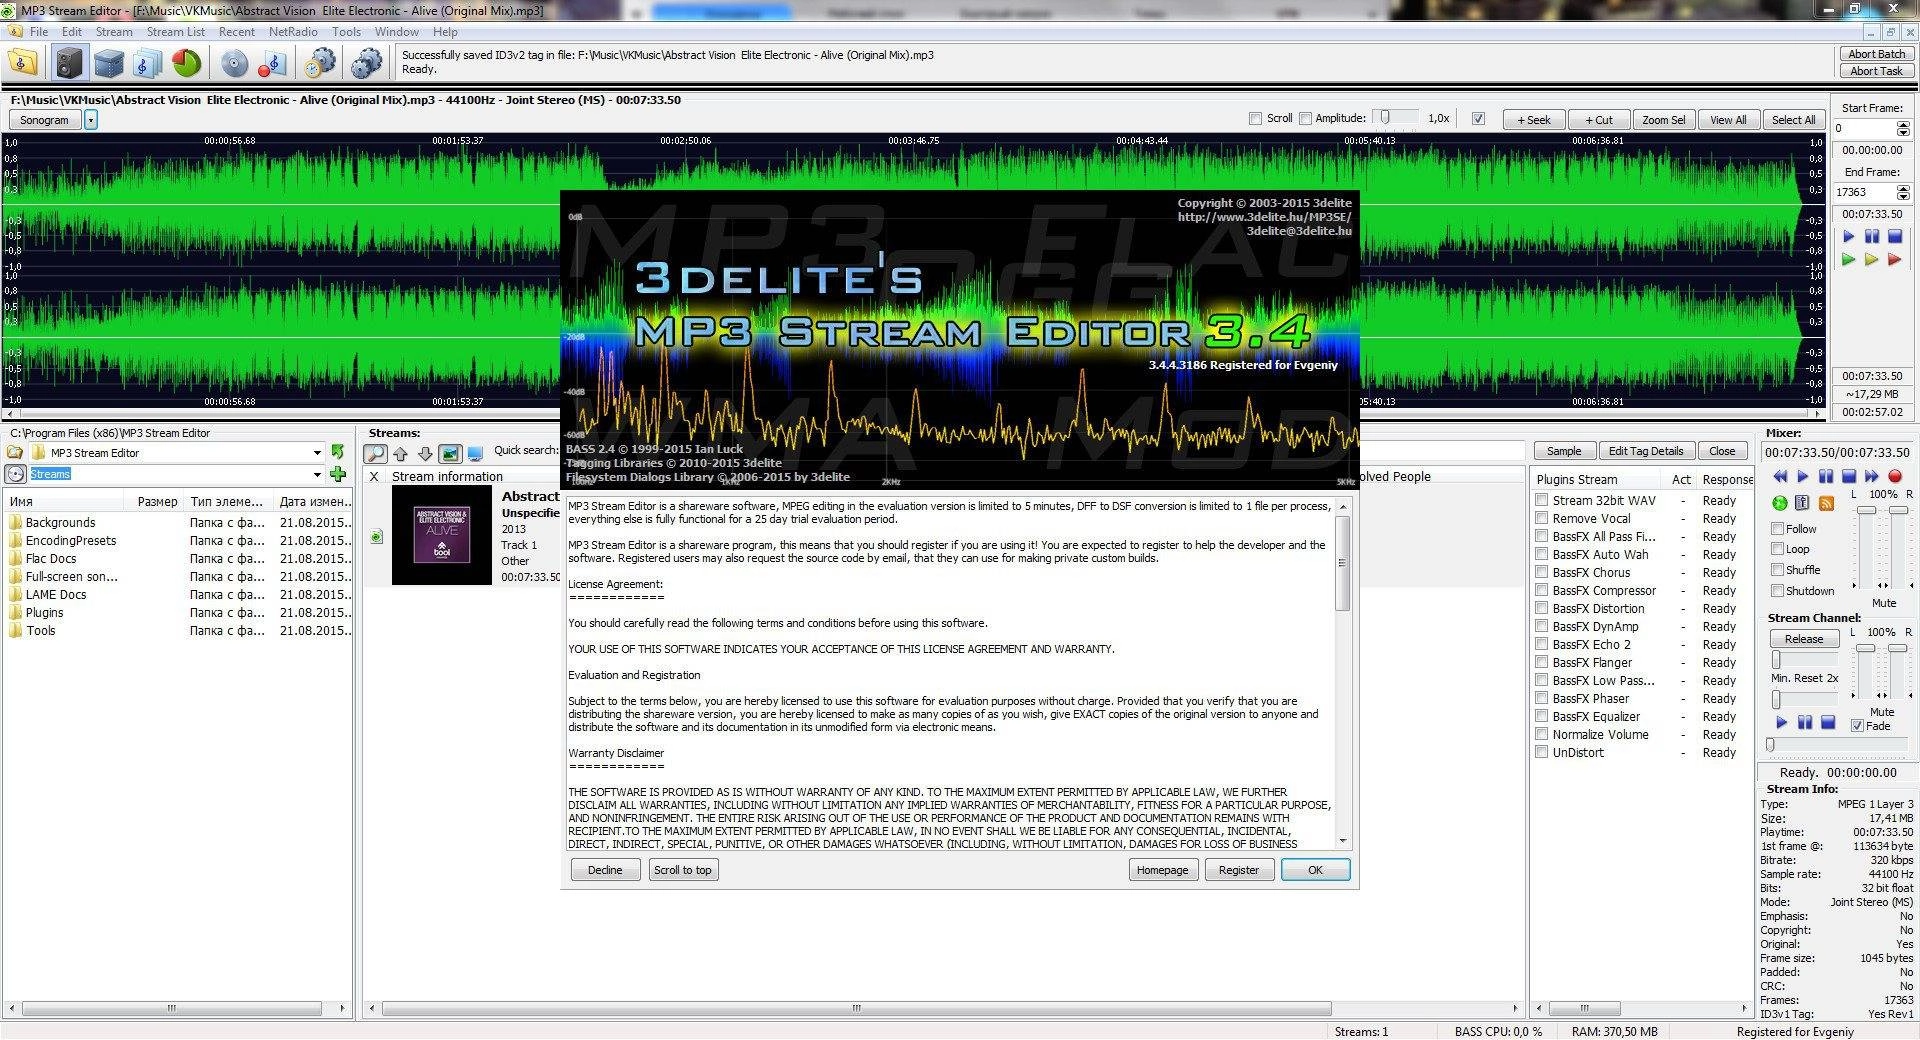Viewport: 1920px width, 1040px height.
Task: Enable the Shuffle checkbox in Mixer
Action: (x=1778, y=570)
